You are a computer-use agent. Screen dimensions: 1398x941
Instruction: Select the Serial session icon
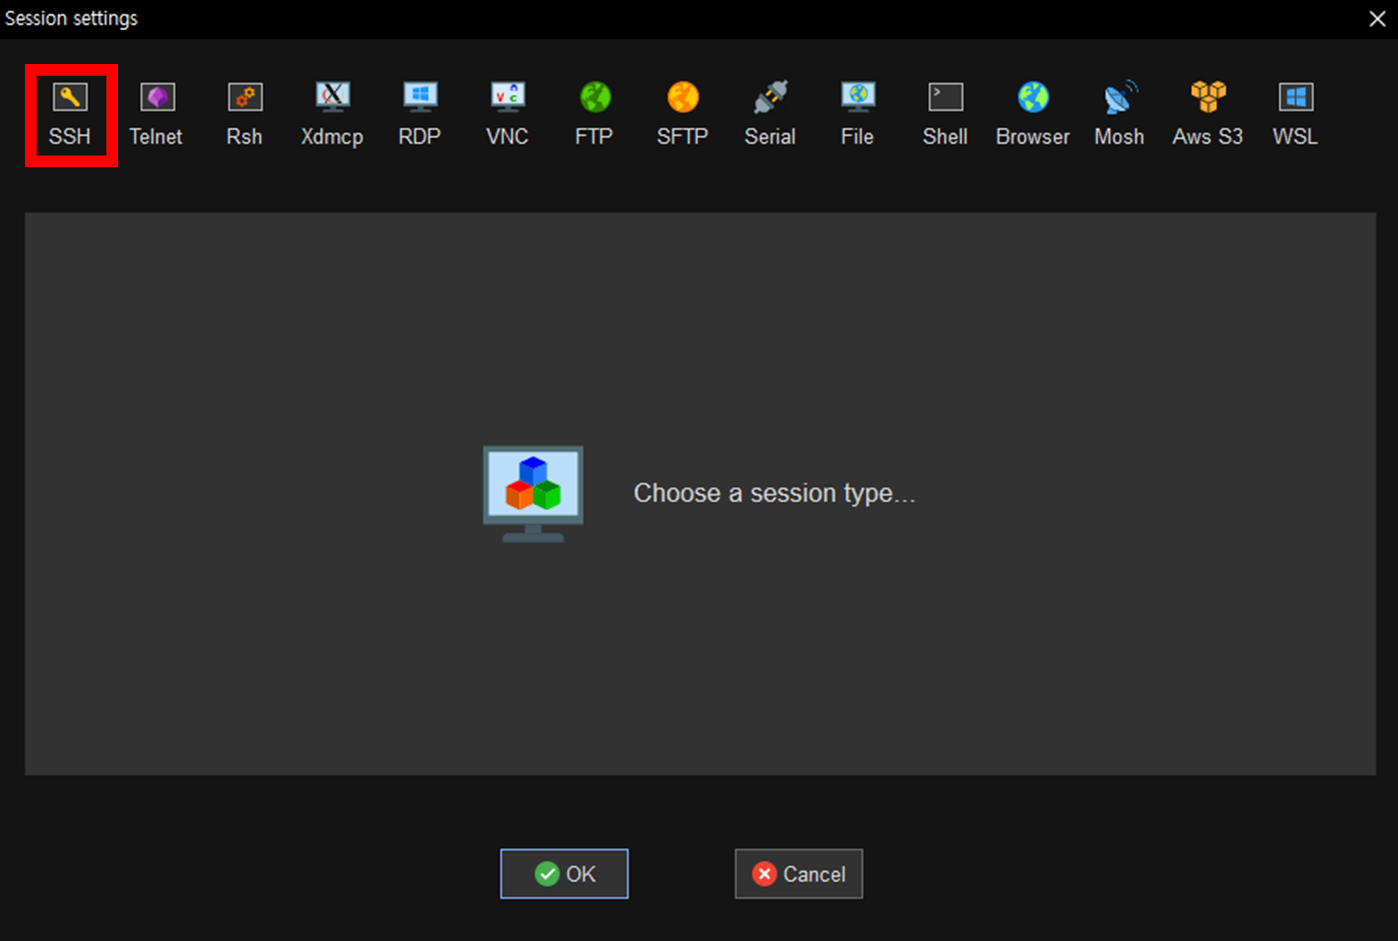coord(770,115)
